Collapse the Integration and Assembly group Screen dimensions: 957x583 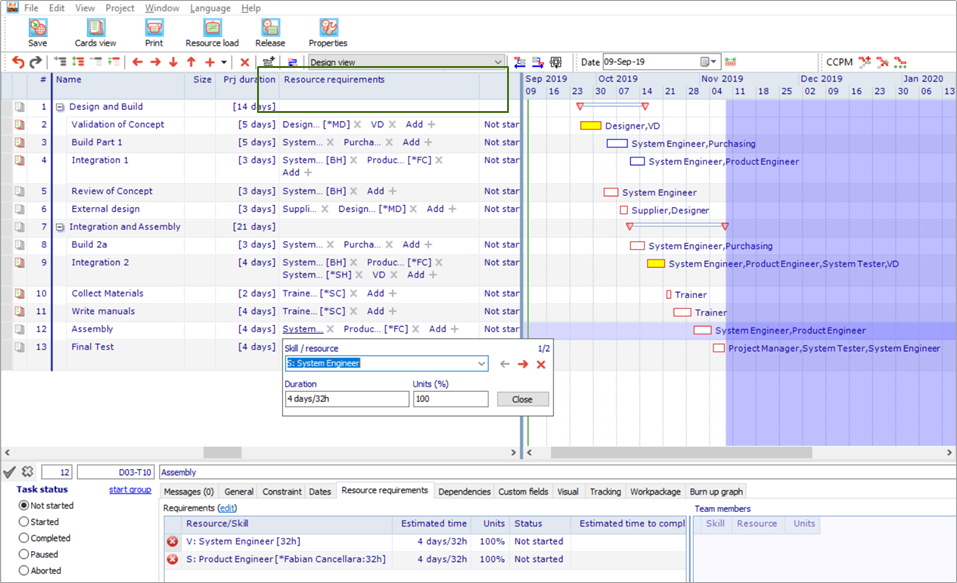60,227
